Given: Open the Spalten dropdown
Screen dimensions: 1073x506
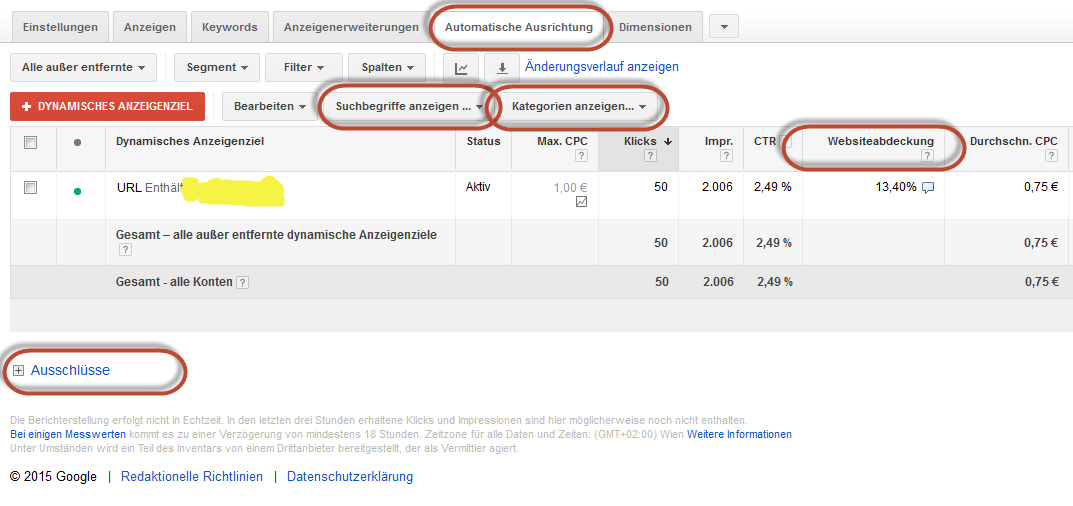Looking at the screenshot, I should click(x=387, y=68).
